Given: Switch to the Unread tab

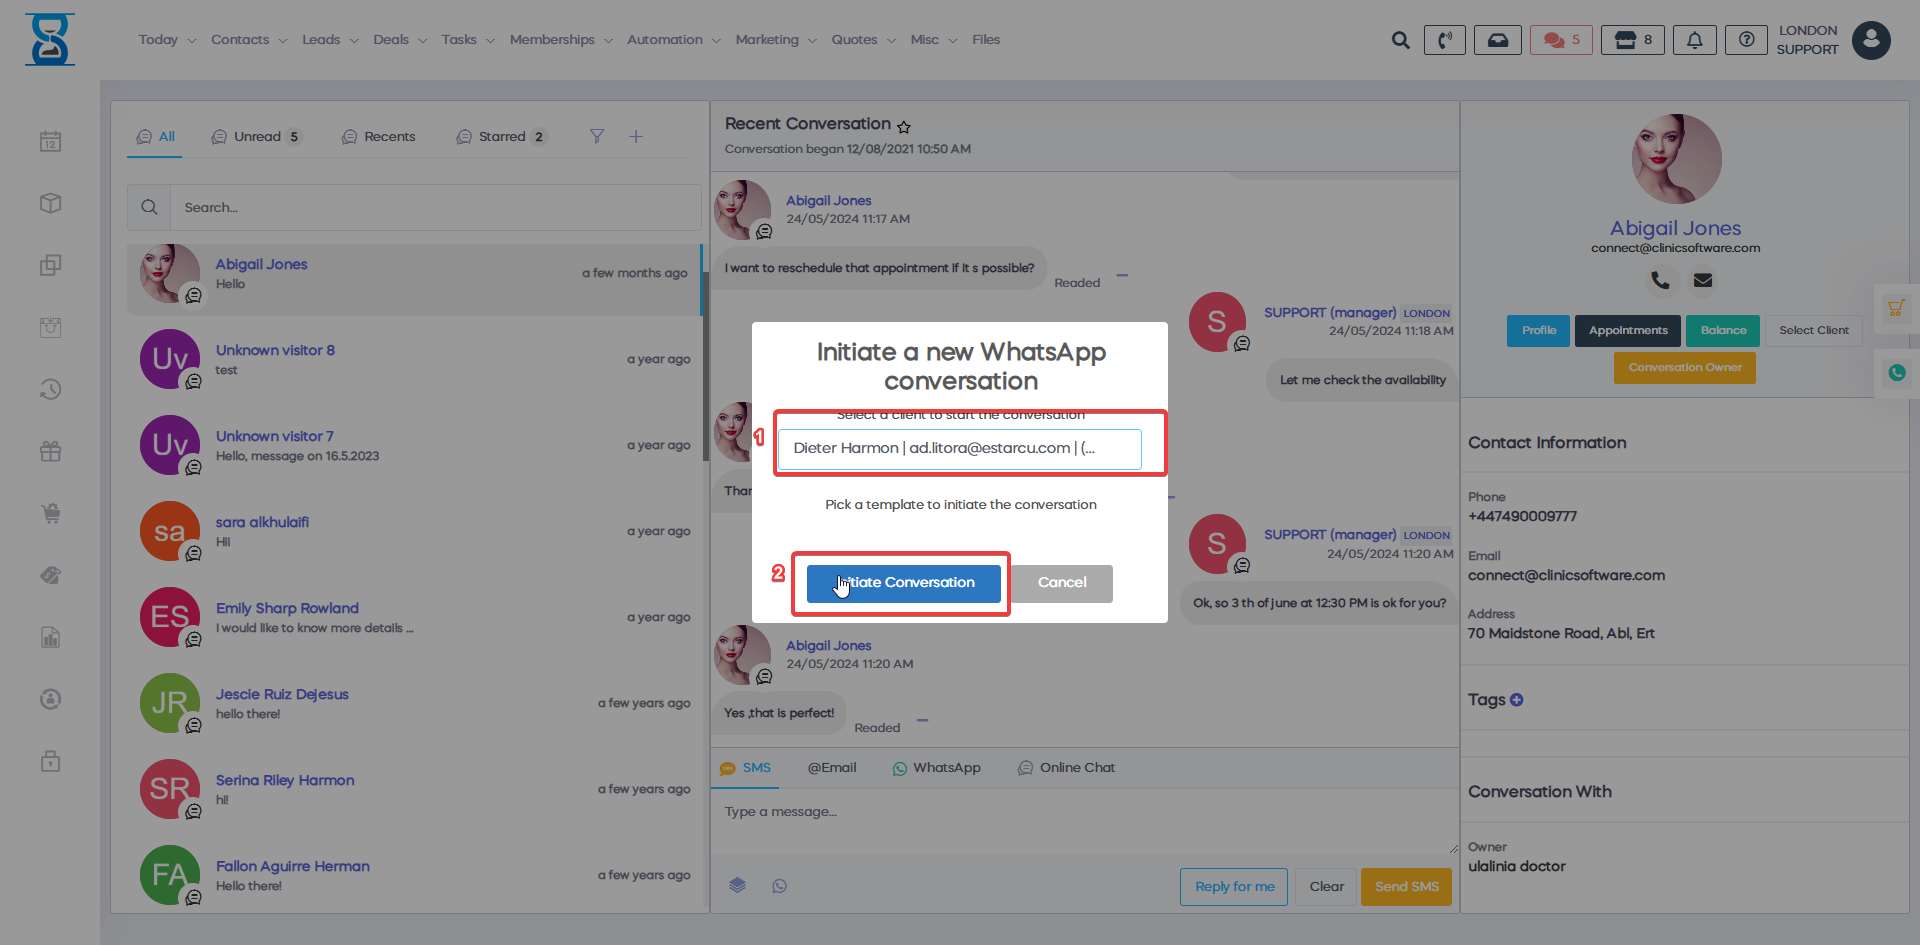Looking at the screenshot, I should click(257, 137).
